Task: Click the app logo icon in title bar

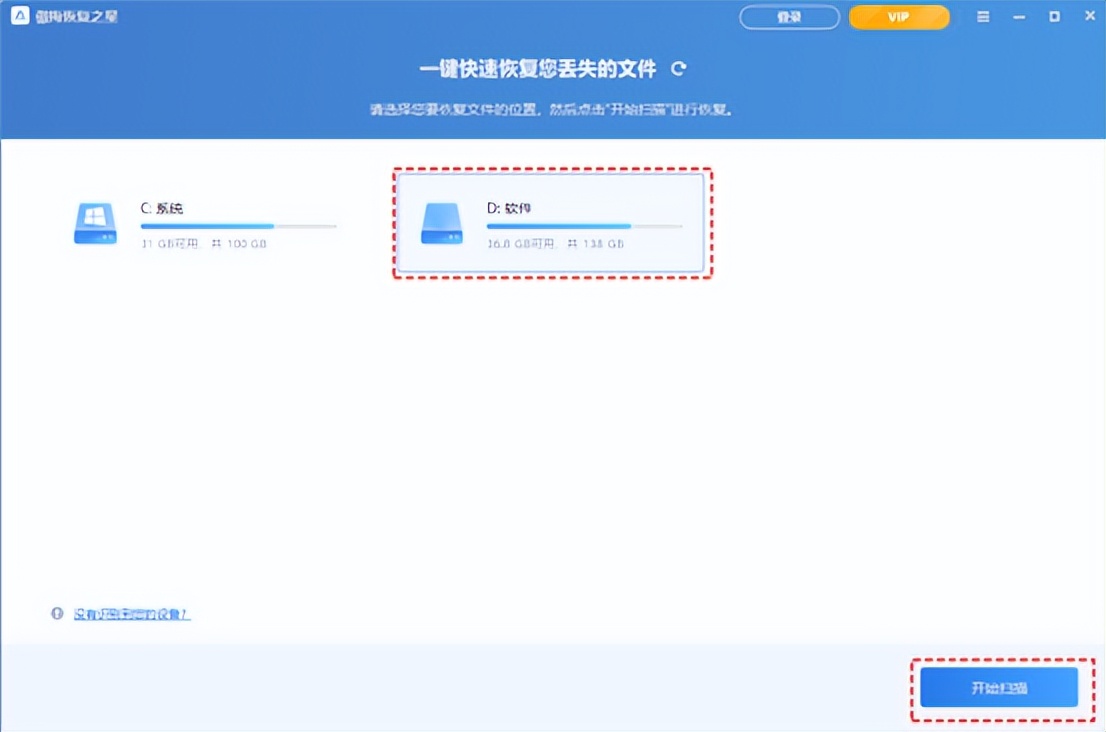Action: point(22,16)
